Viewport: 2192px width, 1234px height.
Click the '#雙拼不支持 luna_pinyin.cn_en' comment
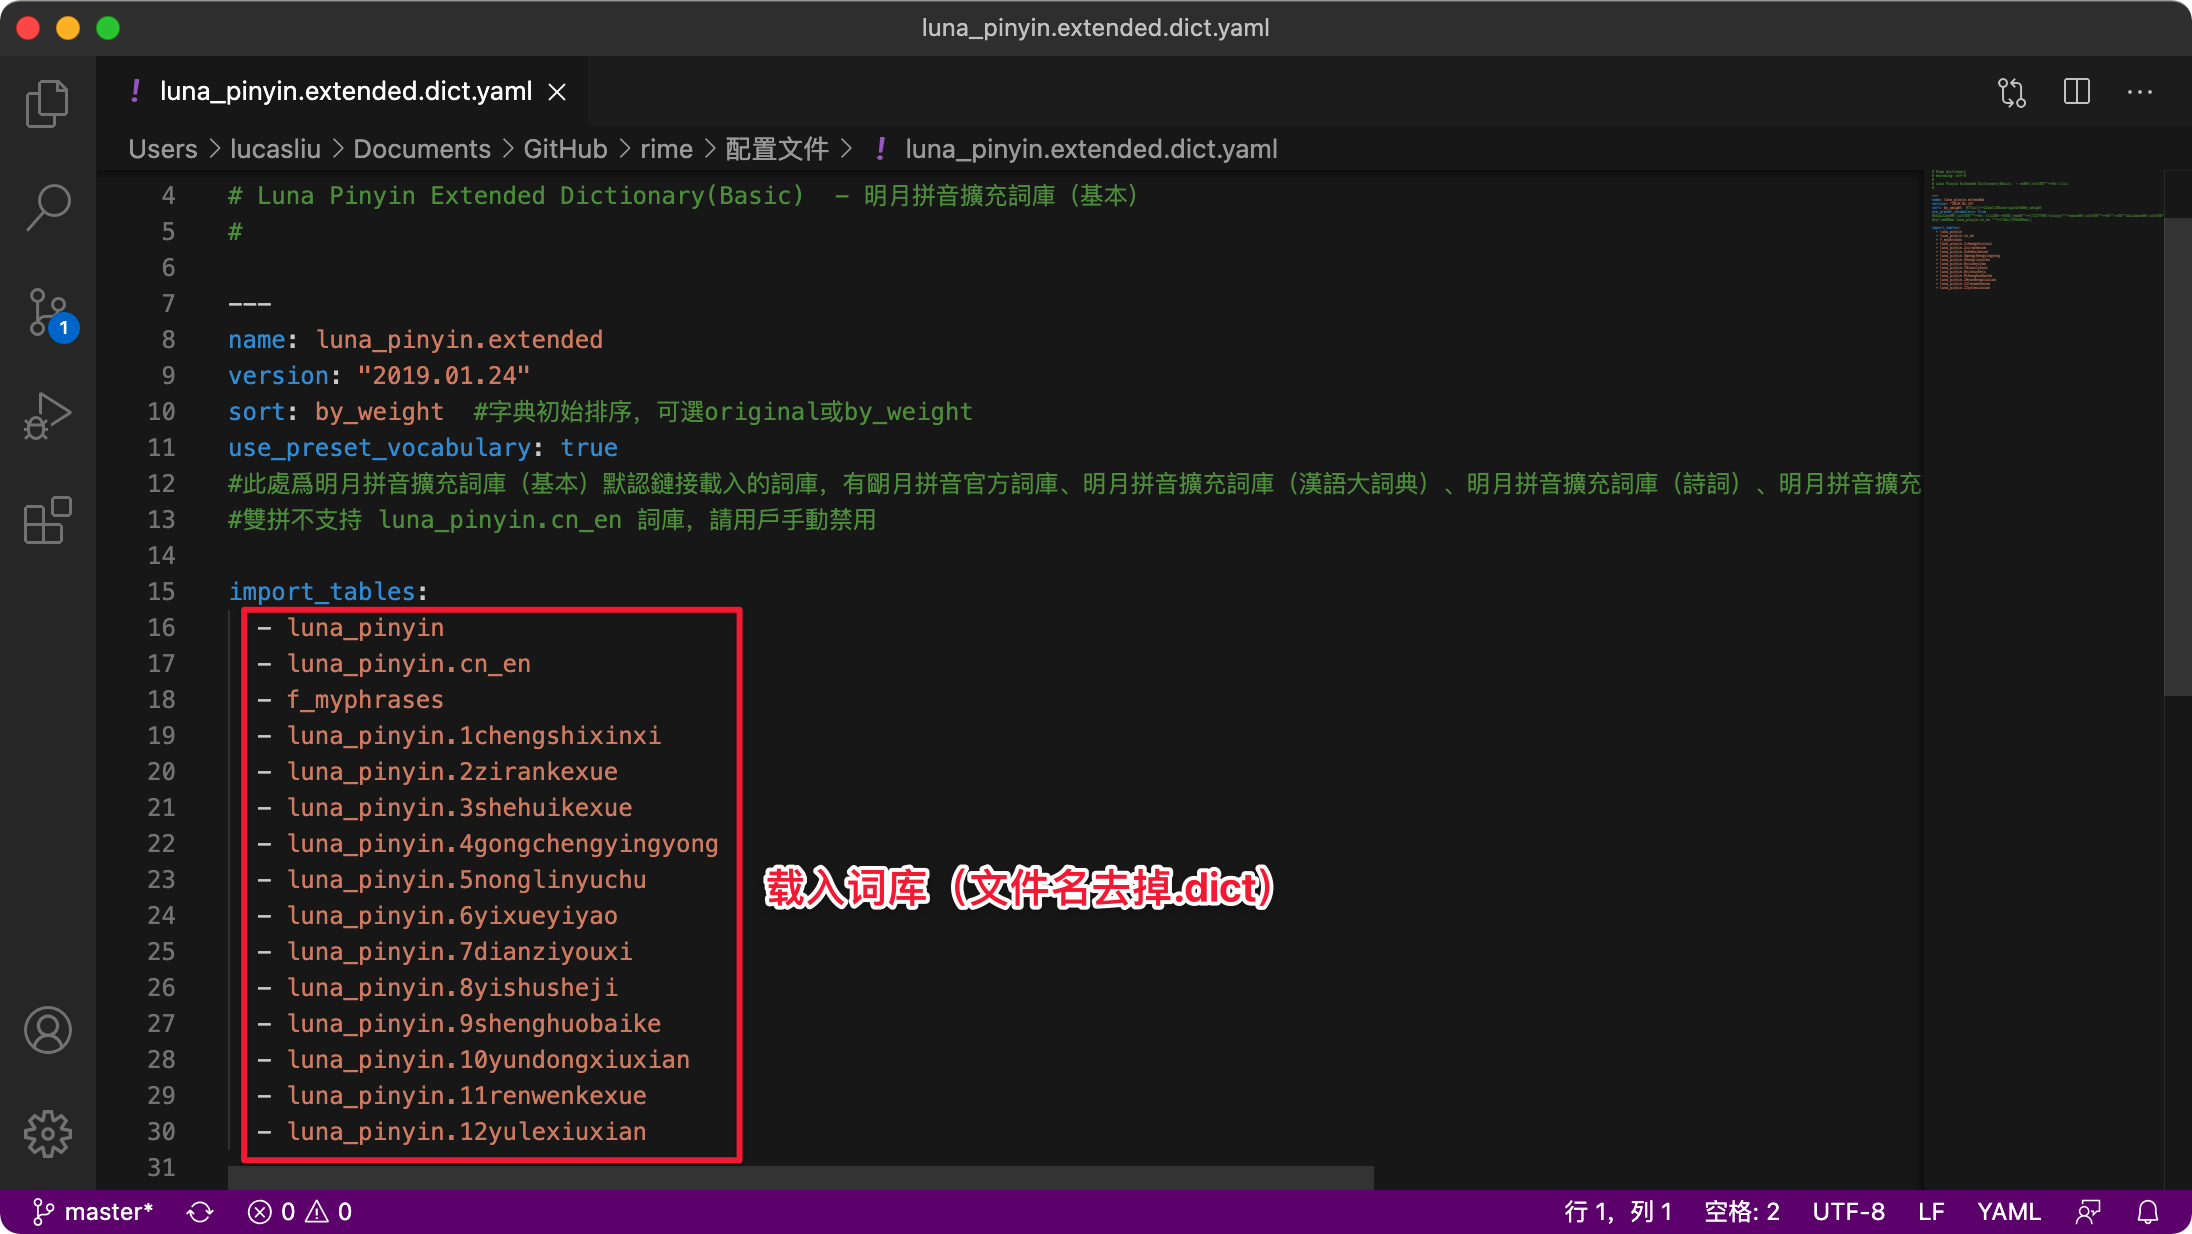point(552,519)
